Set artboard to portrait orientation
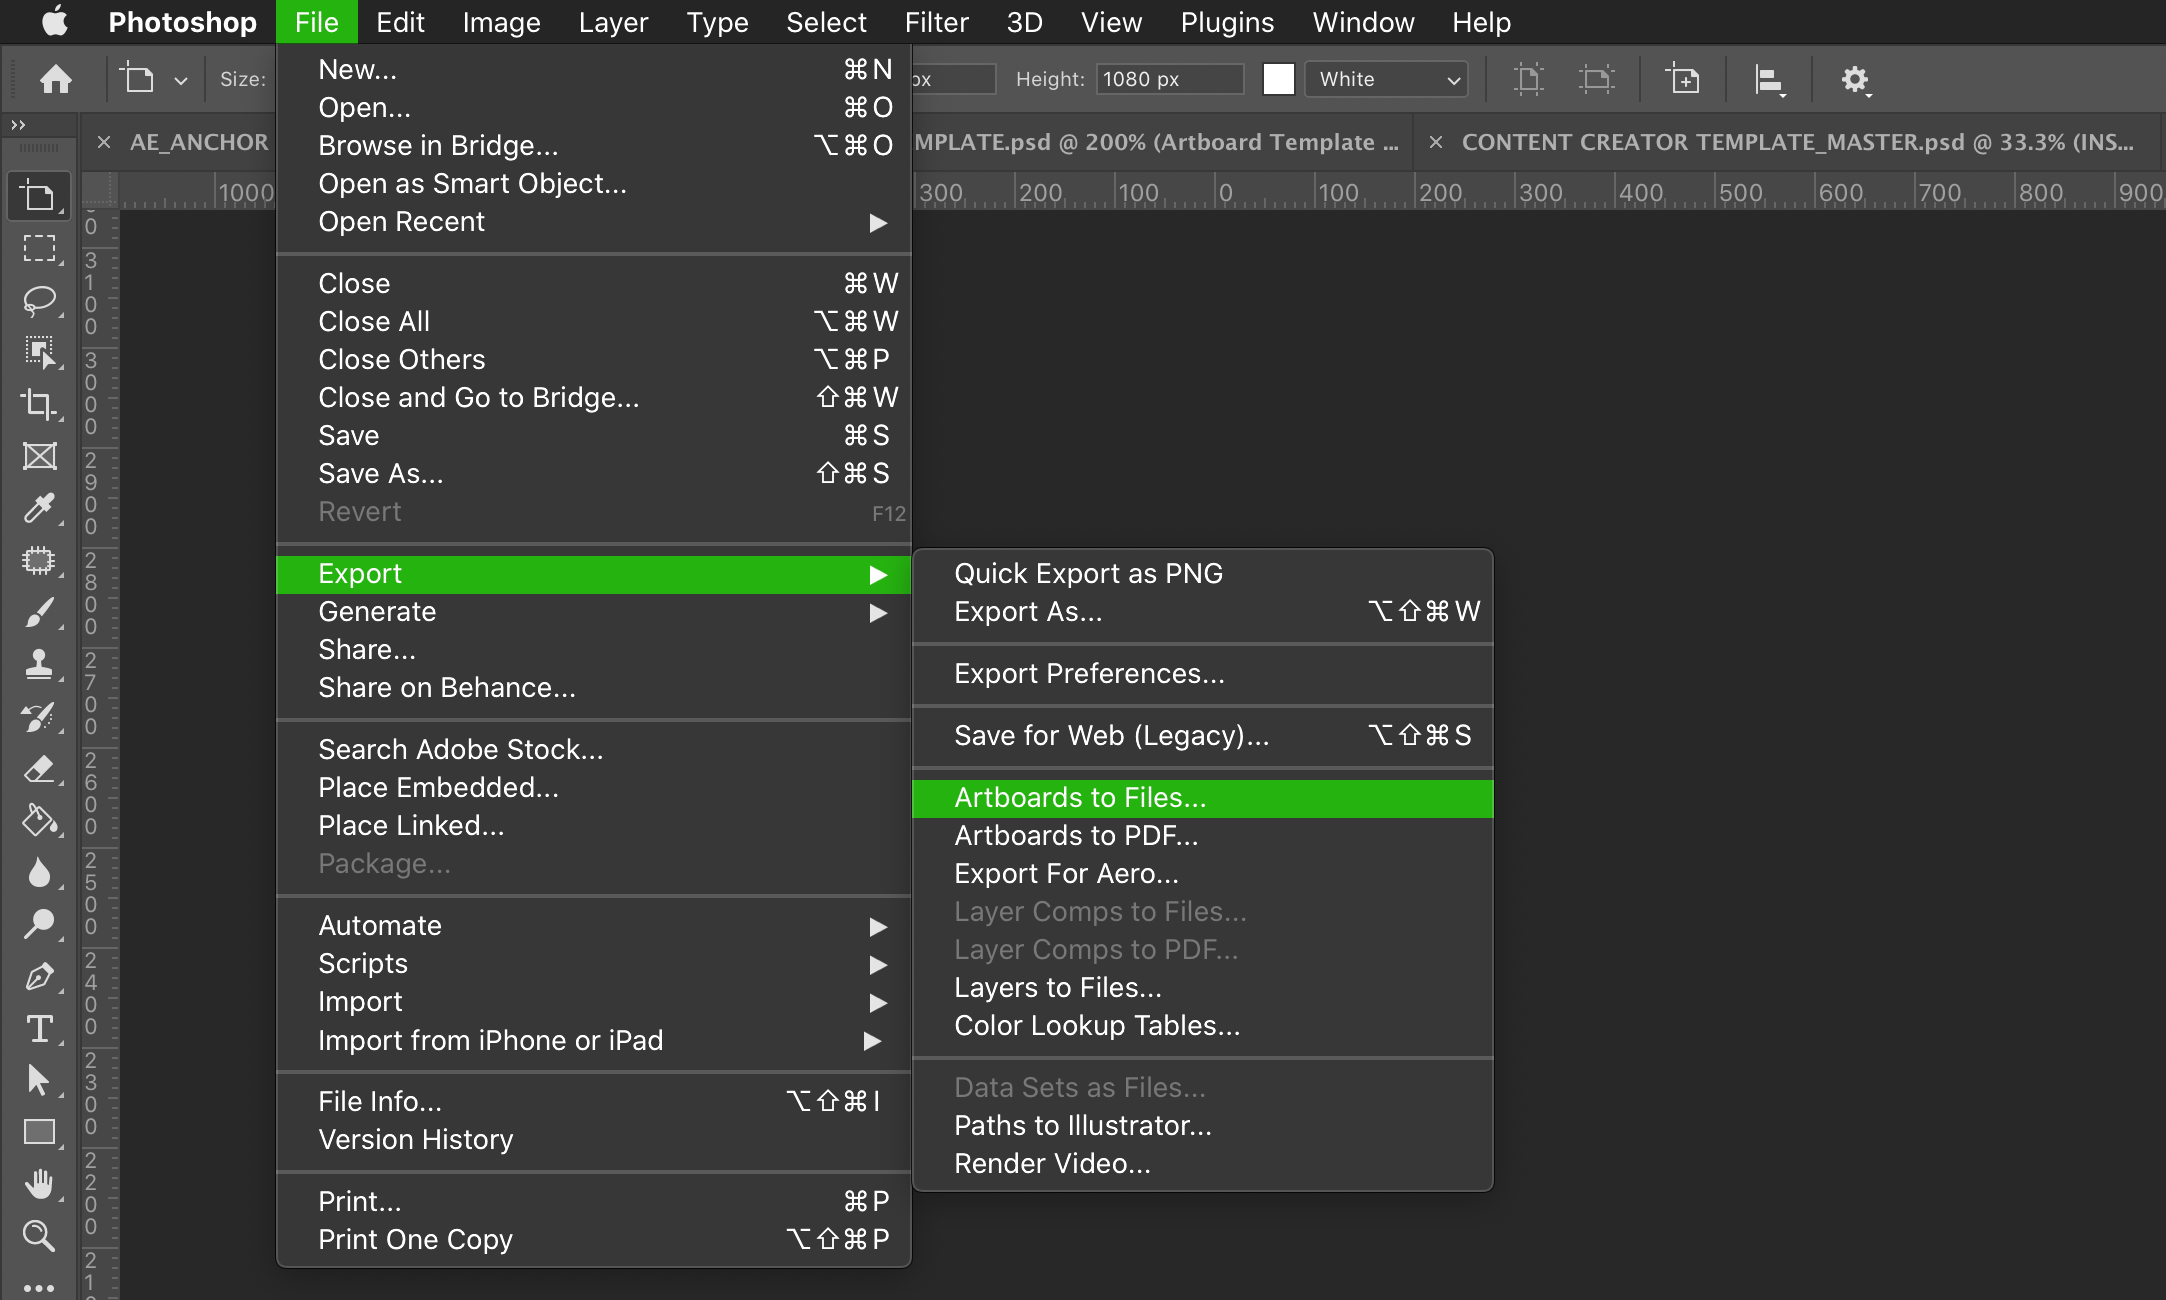This screenshot has height=1300, width=2166. pyautogui.click(x=1529, y=79)
